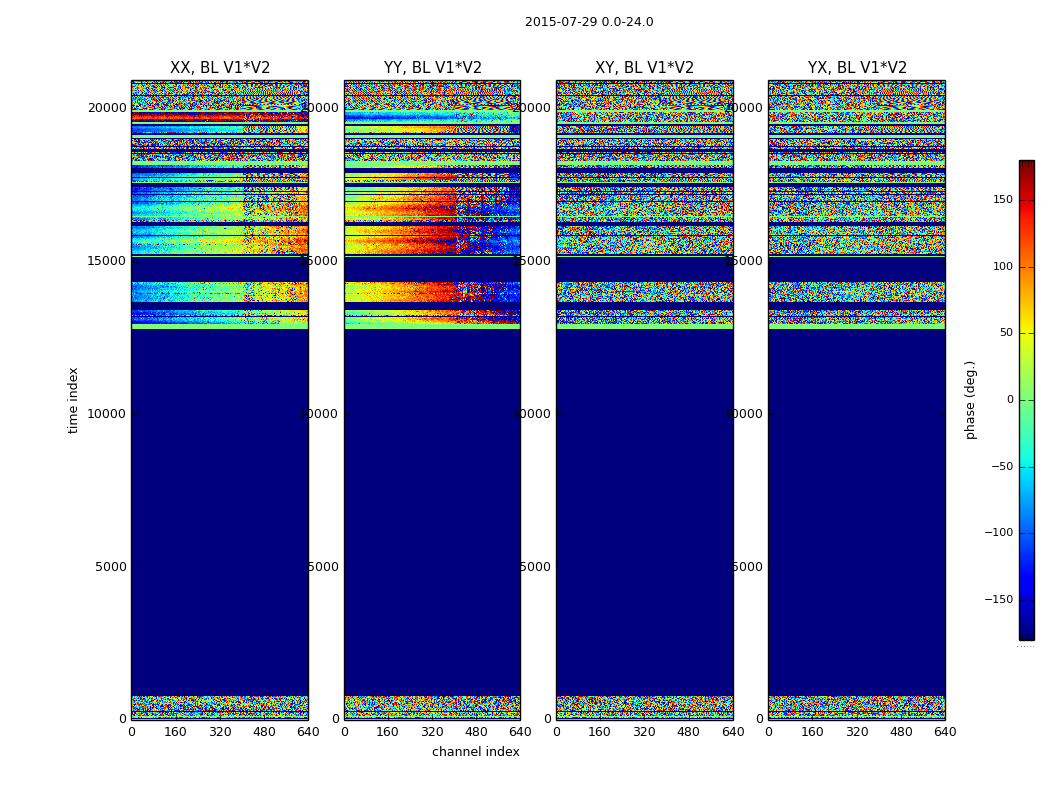The width and height of the screenshot is (1050, 800).
Task: Click the 'channel index' x-axis label
Action: tap(475, 752)
